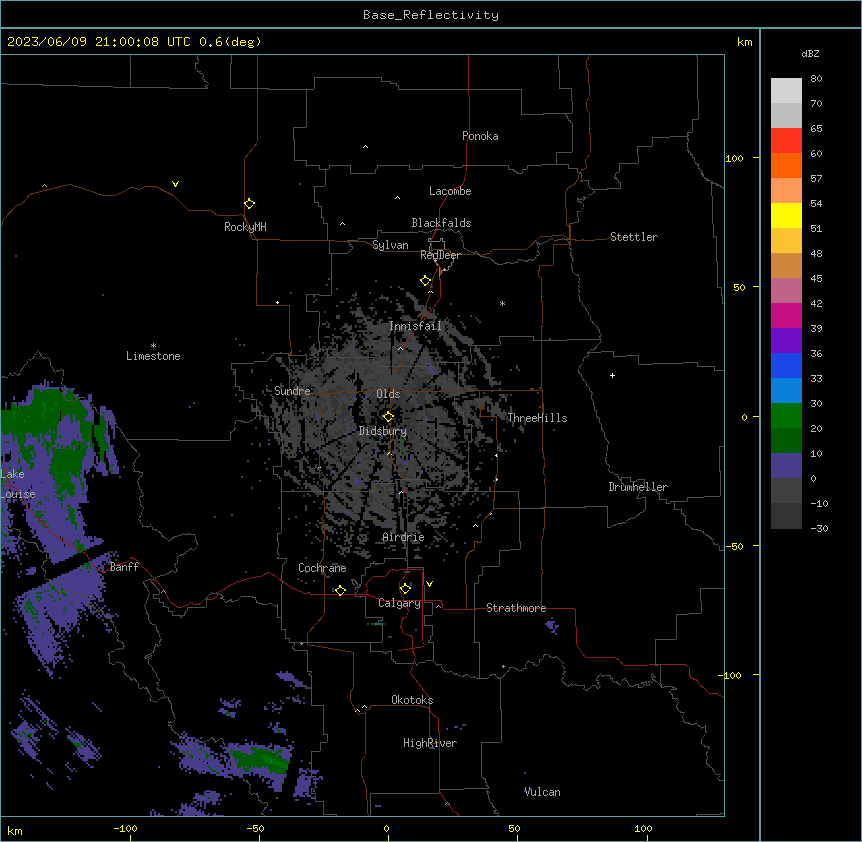Click the Banff label

(124, 567)
